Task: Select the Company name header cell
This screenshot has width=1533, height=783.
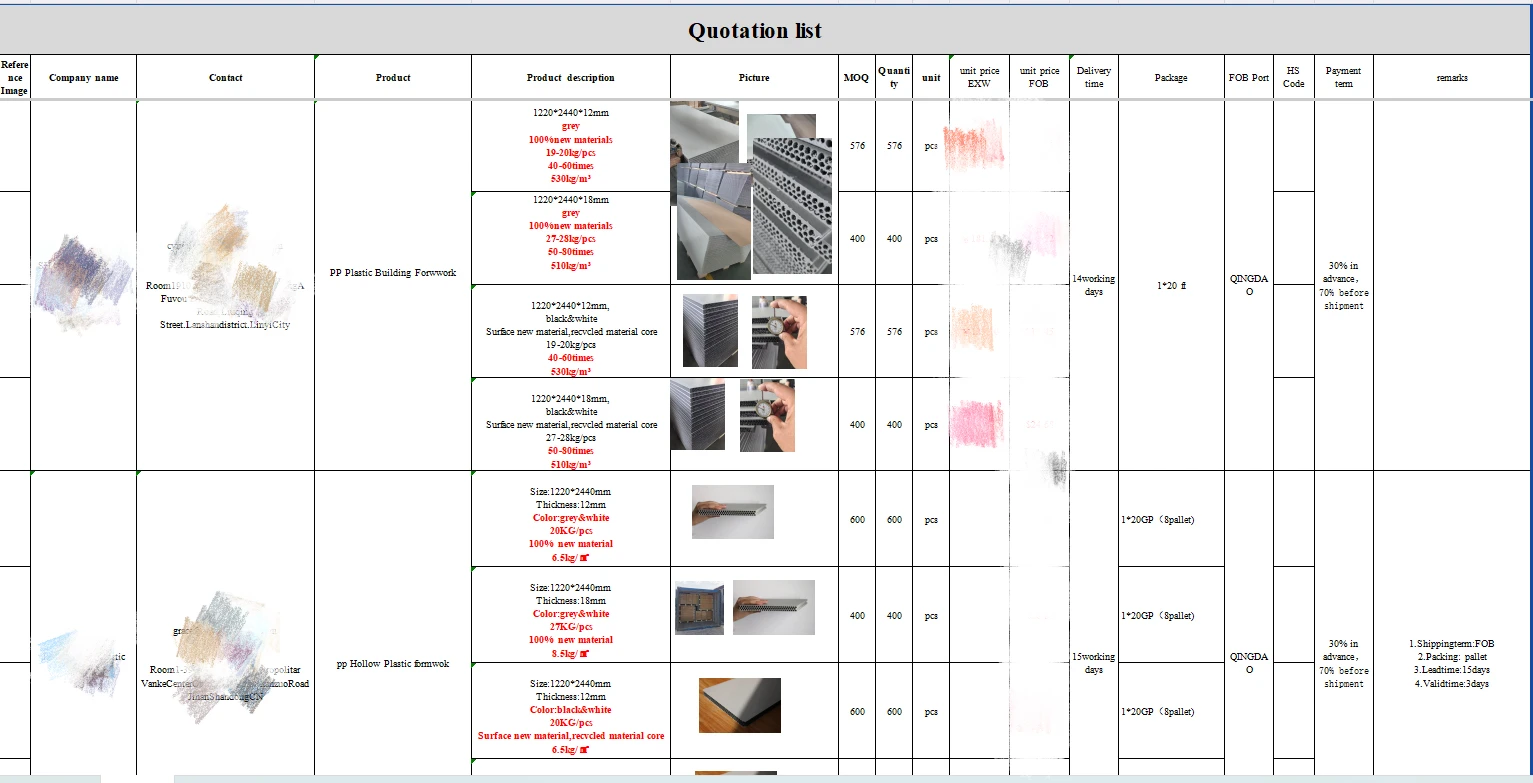Action: [x=84, y=78]
